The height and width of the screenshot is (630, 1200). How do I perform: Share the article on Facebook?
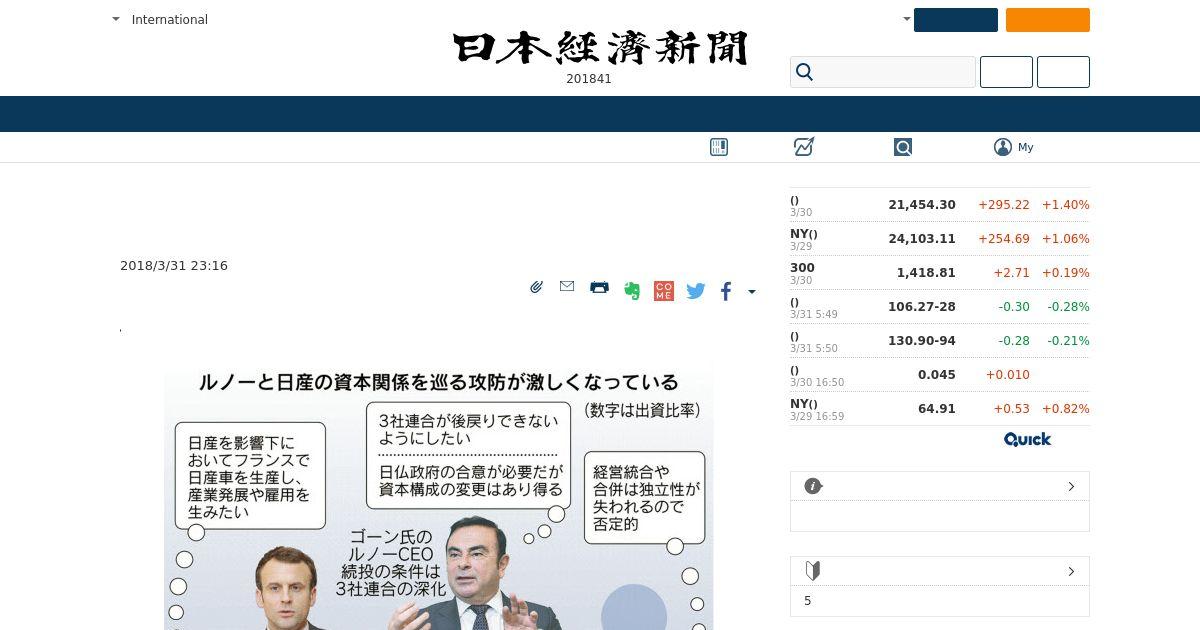click(726, 291)
